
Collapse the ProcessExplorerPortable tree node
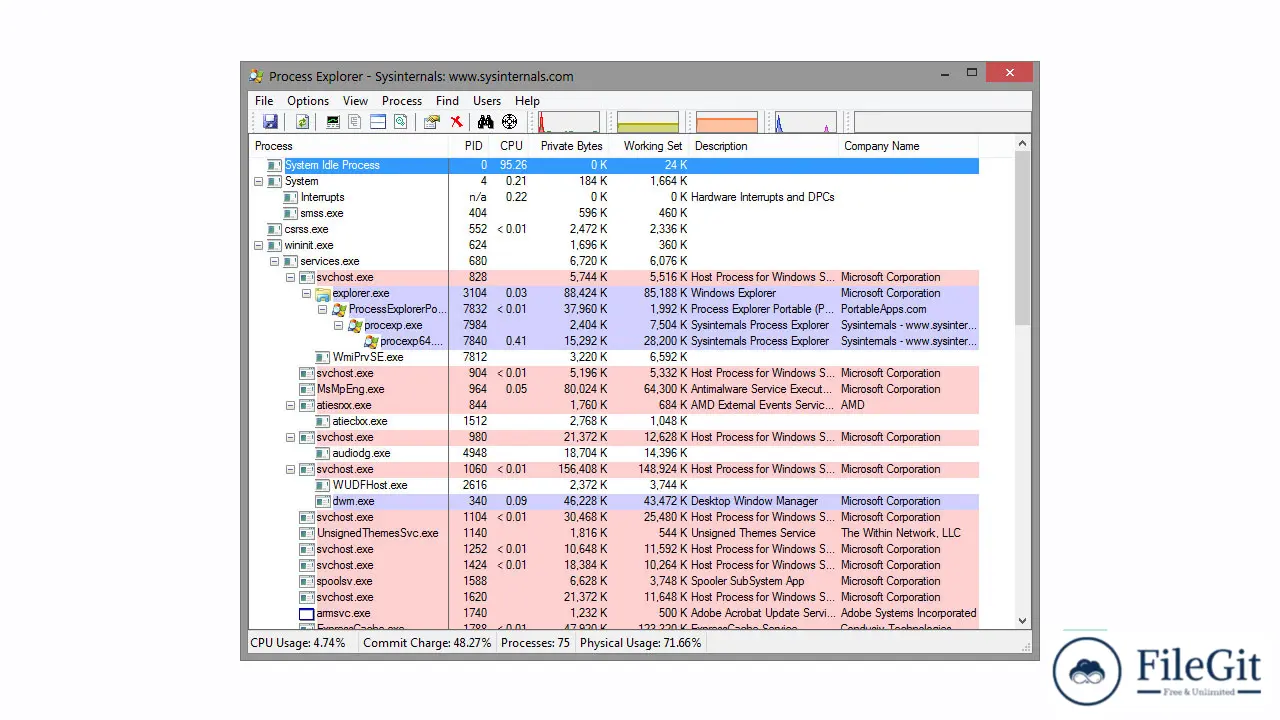pyautogui.click(x=322, y=309)
